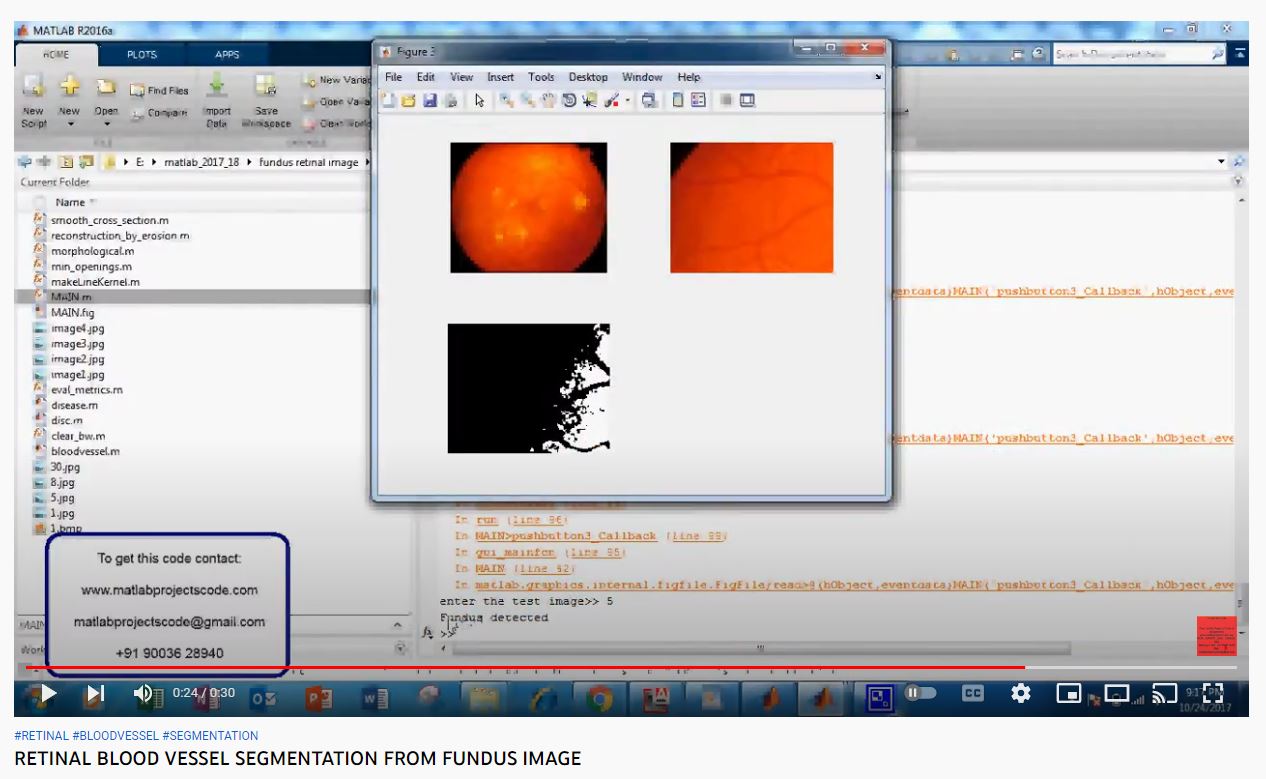Click the Compare button in MATLAB ribbon

tap(160, 113)
